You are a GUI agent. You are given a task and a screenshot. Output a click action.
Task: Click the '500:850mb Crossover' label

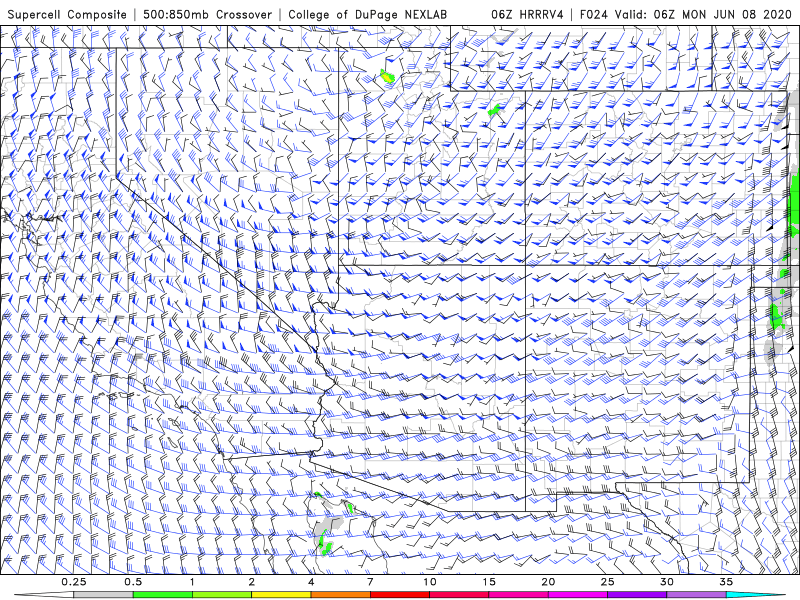(208, 15)
